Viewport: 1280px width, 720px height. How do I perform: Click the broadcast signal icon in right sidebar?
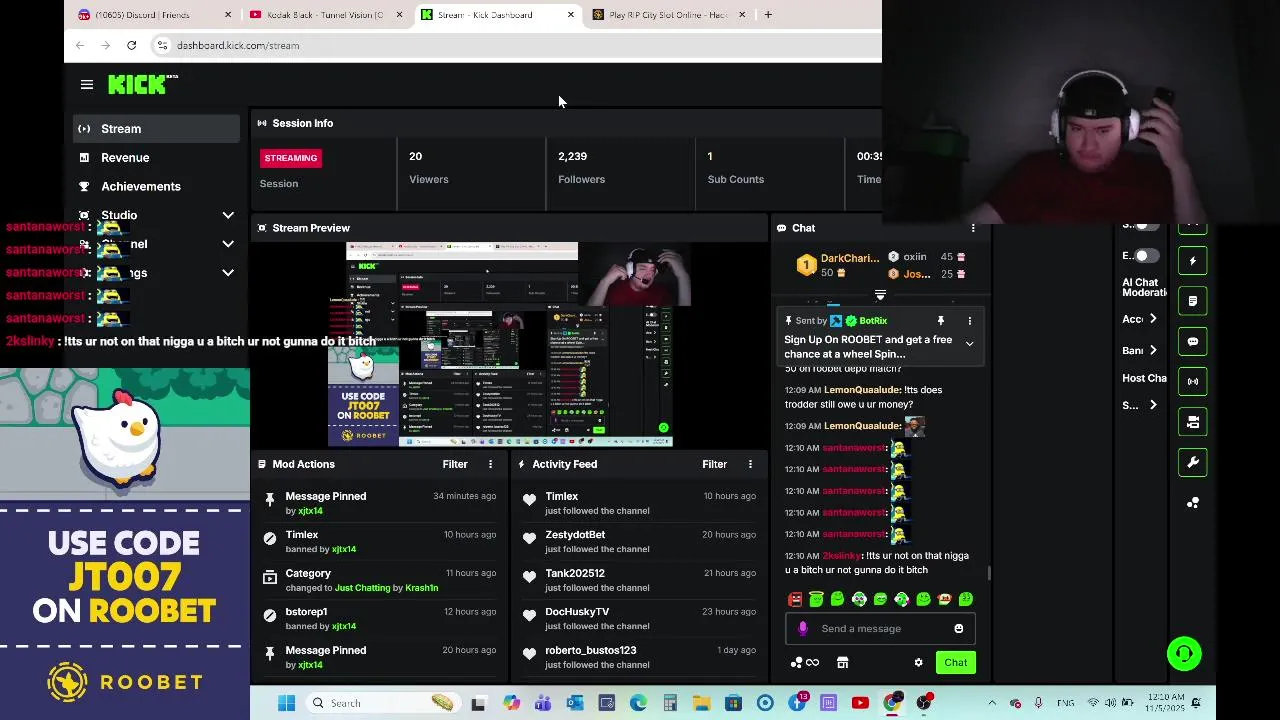(x=1192, y=381)
